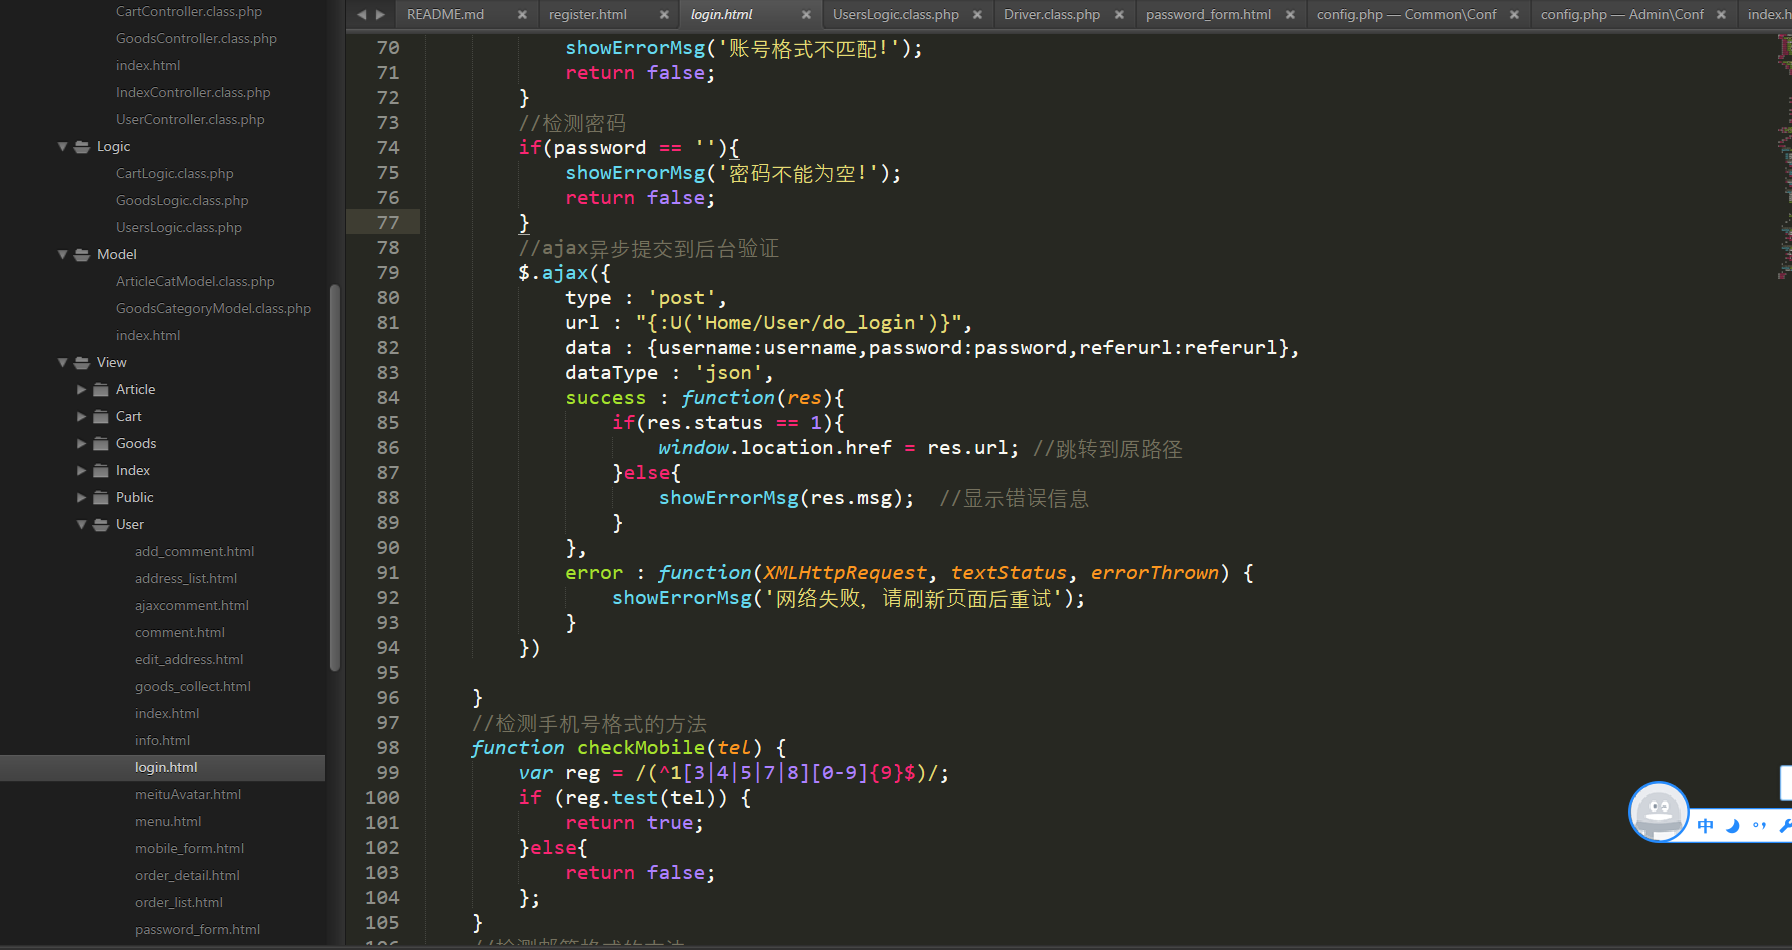1792x950 pixels.
Task: Open IndexController.class.php in sidebar
Action: click(x=193, y=92)
